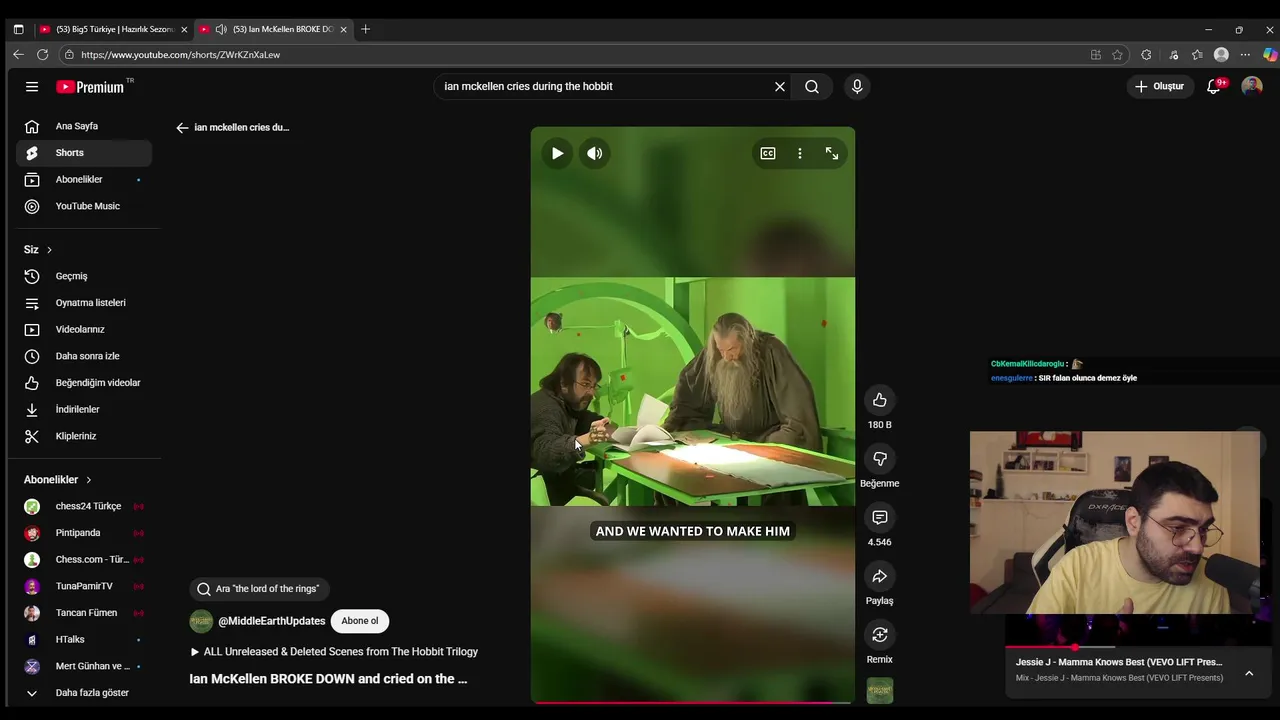Open the comments with 4.546 count
The width and height of the screenshot is (1280, 720).
tap(880, 517)
